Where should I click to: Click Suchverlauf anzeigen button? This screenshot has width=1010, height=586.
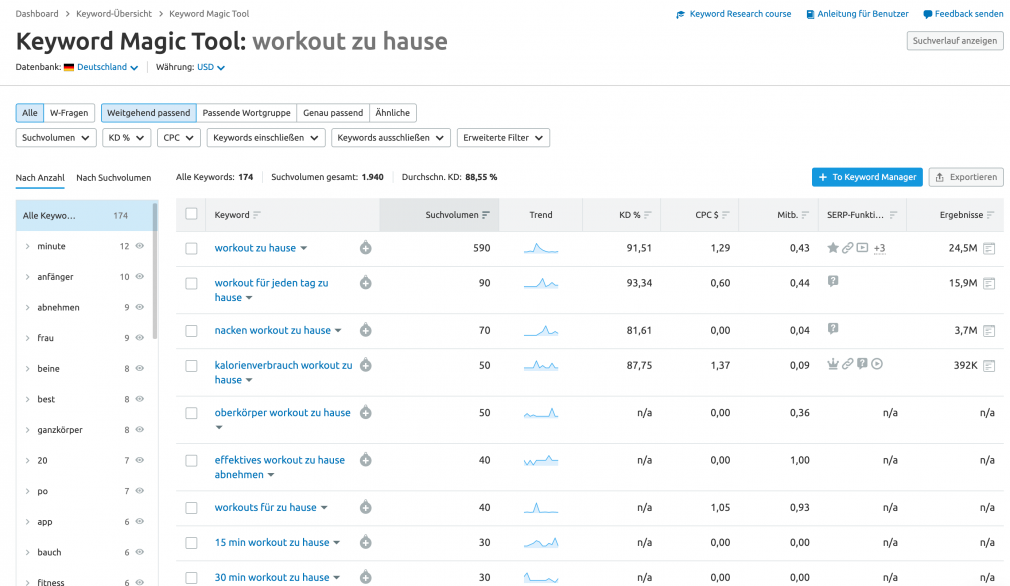click(955, 41)
